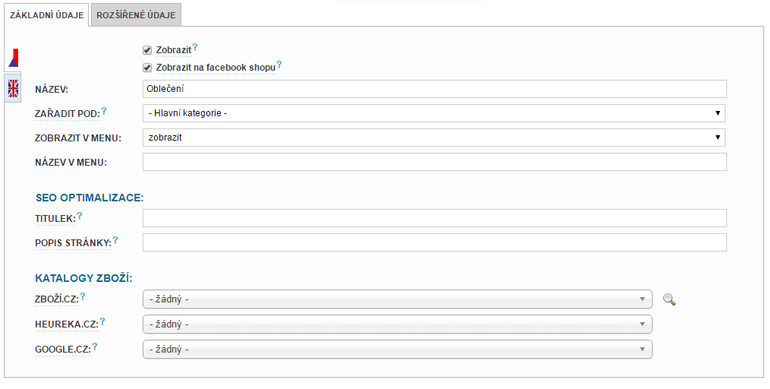The height and width of the screenshot is (389, 770).
Task: Show help for Heureka.cz catalog
Action: (103, 322)
